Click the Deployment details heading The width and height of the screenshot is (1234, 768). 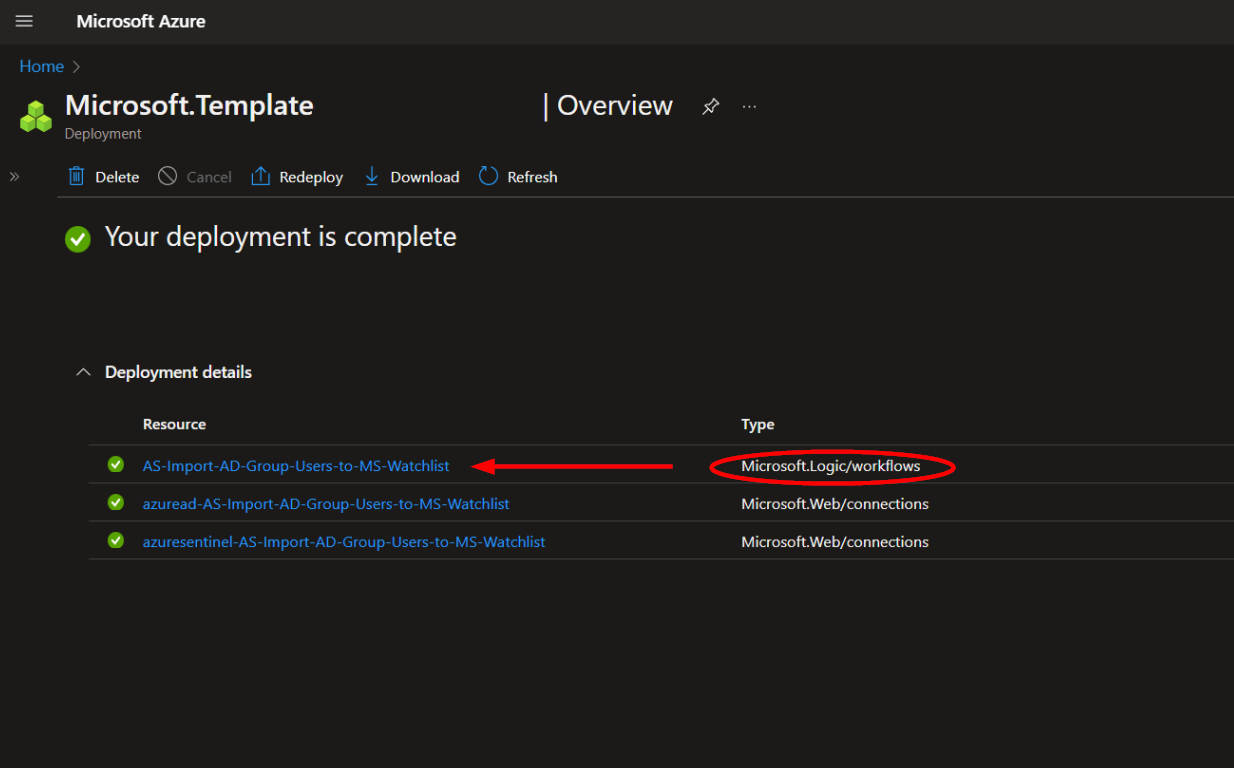point(178,372)
